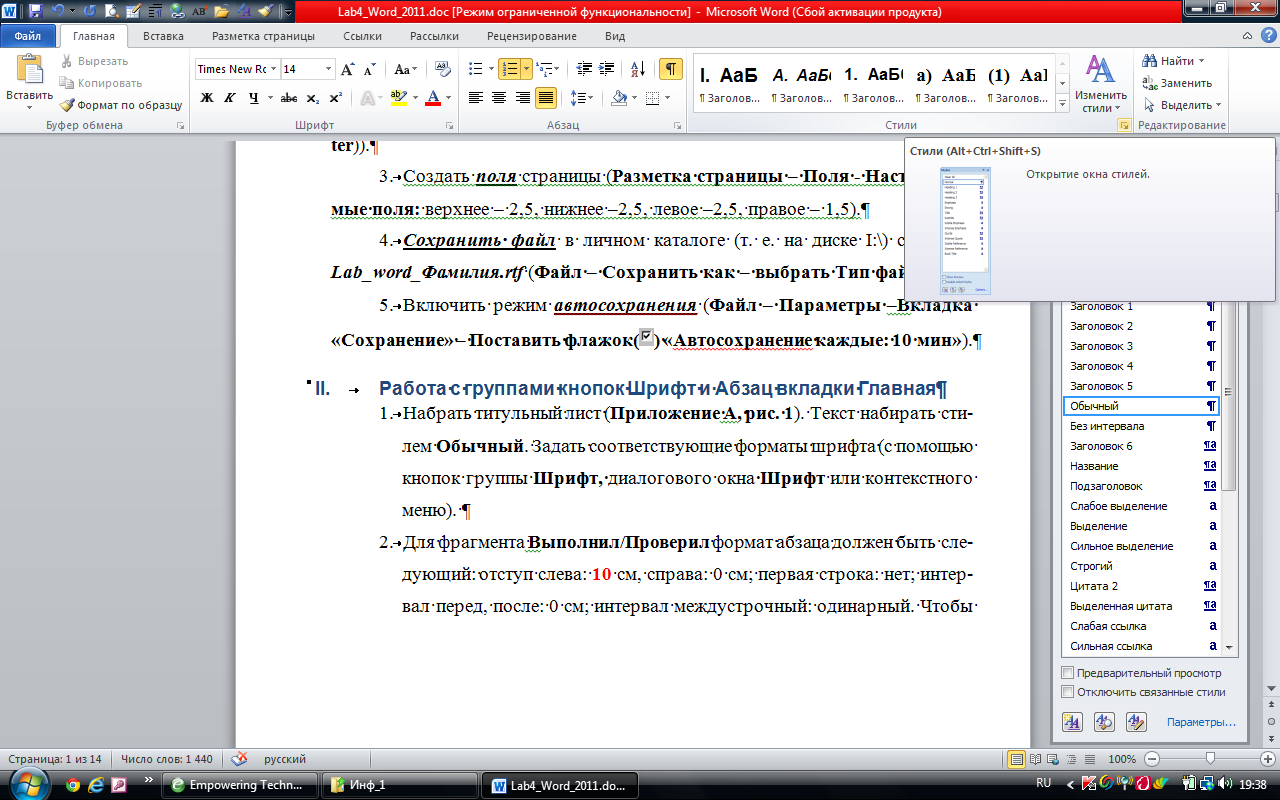Open the styles window dialog launcher
This screenshot has width=1280, height=800.
click(x=1123, y=125)
